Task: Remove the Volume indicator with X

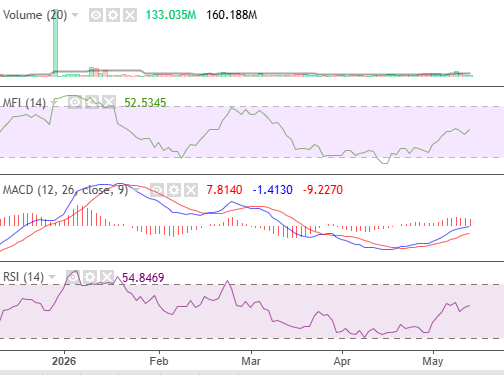Action: coord(130,15)
